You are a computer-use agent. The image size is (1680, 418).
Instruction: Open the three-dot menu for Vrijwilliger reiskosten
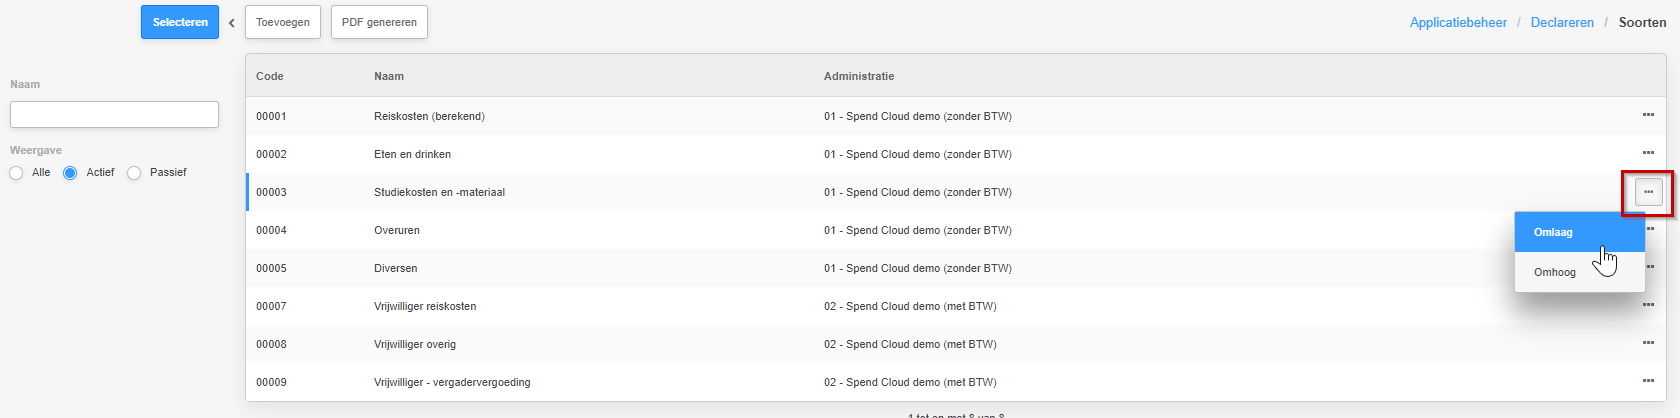[x=1648, y=305]
